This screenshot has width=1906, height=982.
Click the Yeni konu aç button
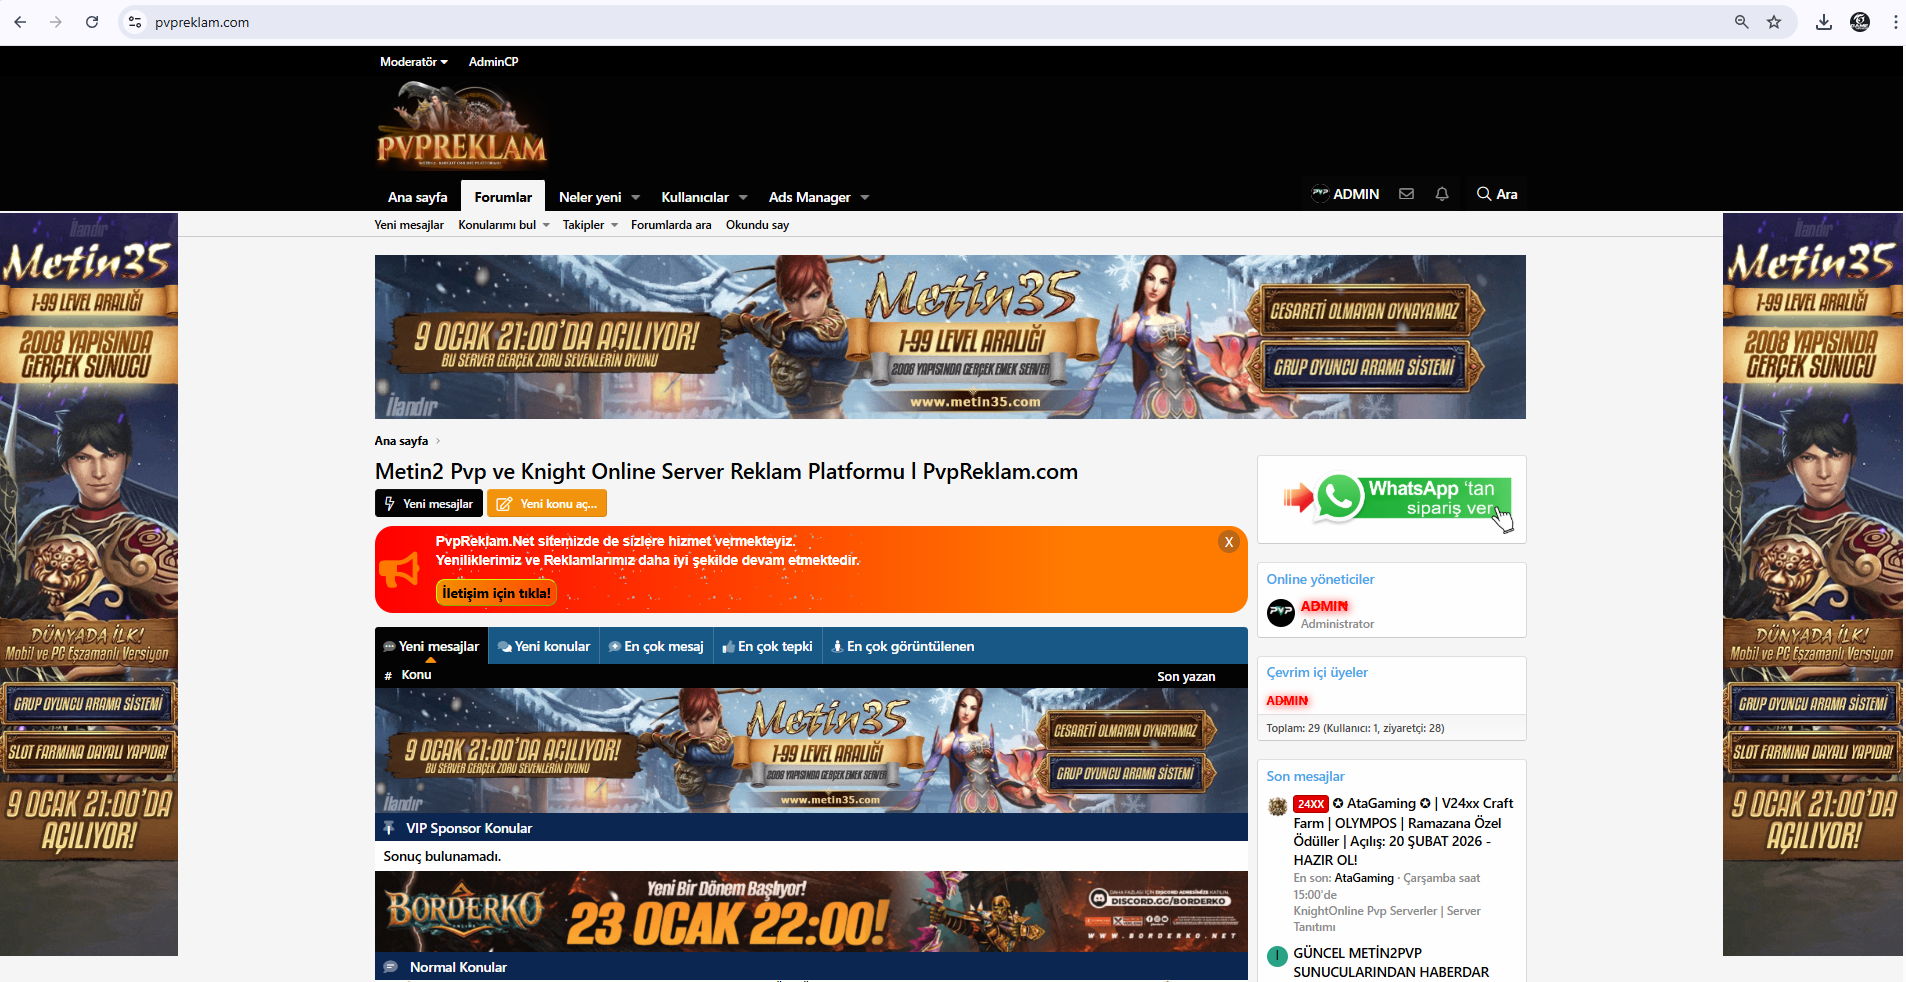click(x=547, y=504)
